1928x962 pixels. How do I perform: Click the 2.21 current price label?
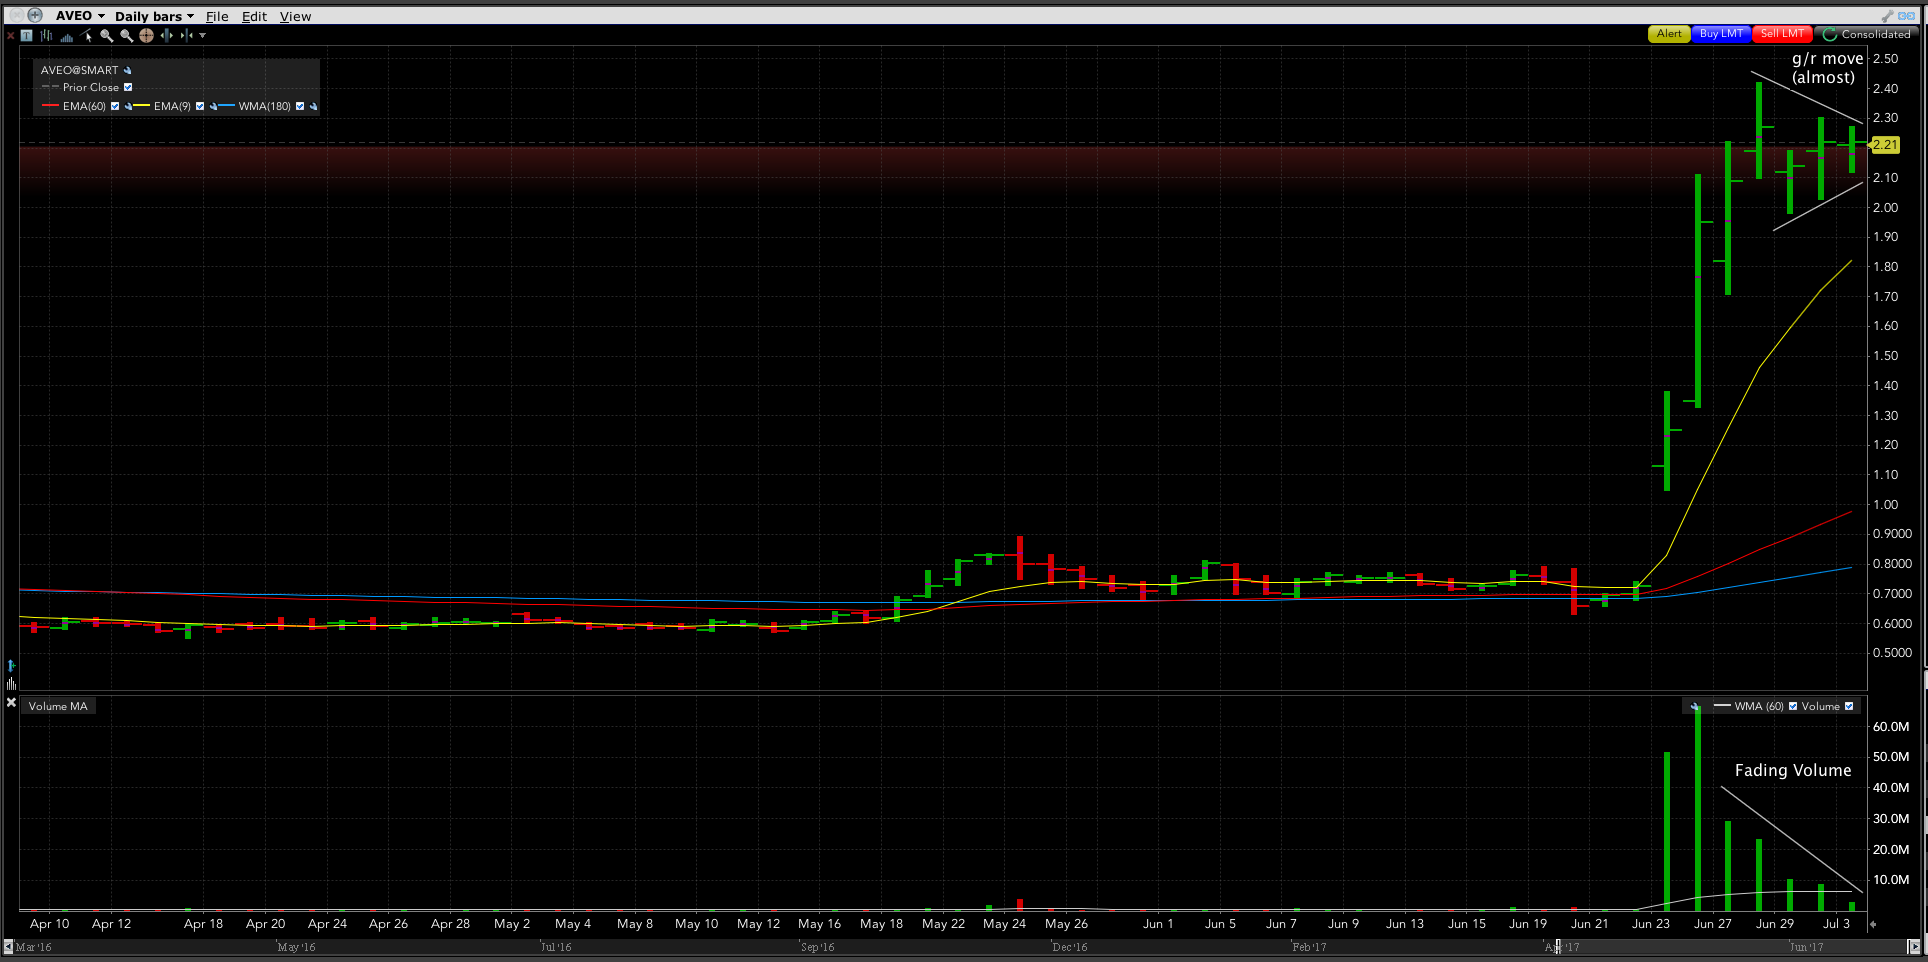[1884, 145]
